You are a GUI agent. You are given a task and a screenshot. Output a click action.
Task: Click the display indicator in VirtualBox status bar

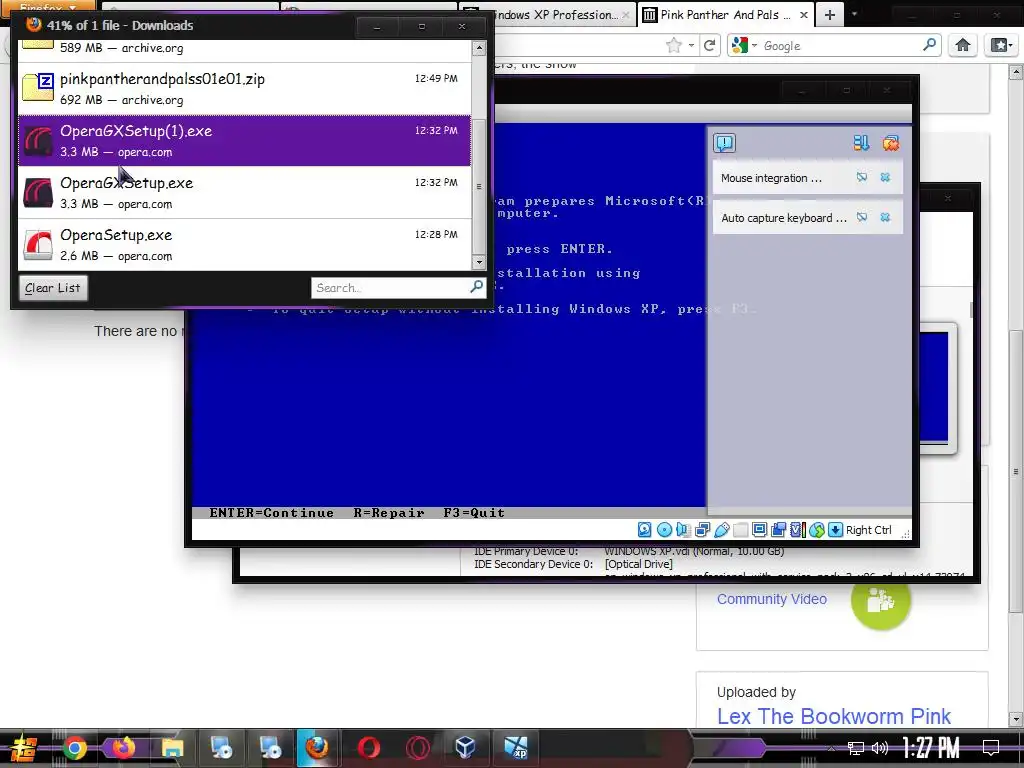coord(760,530)
